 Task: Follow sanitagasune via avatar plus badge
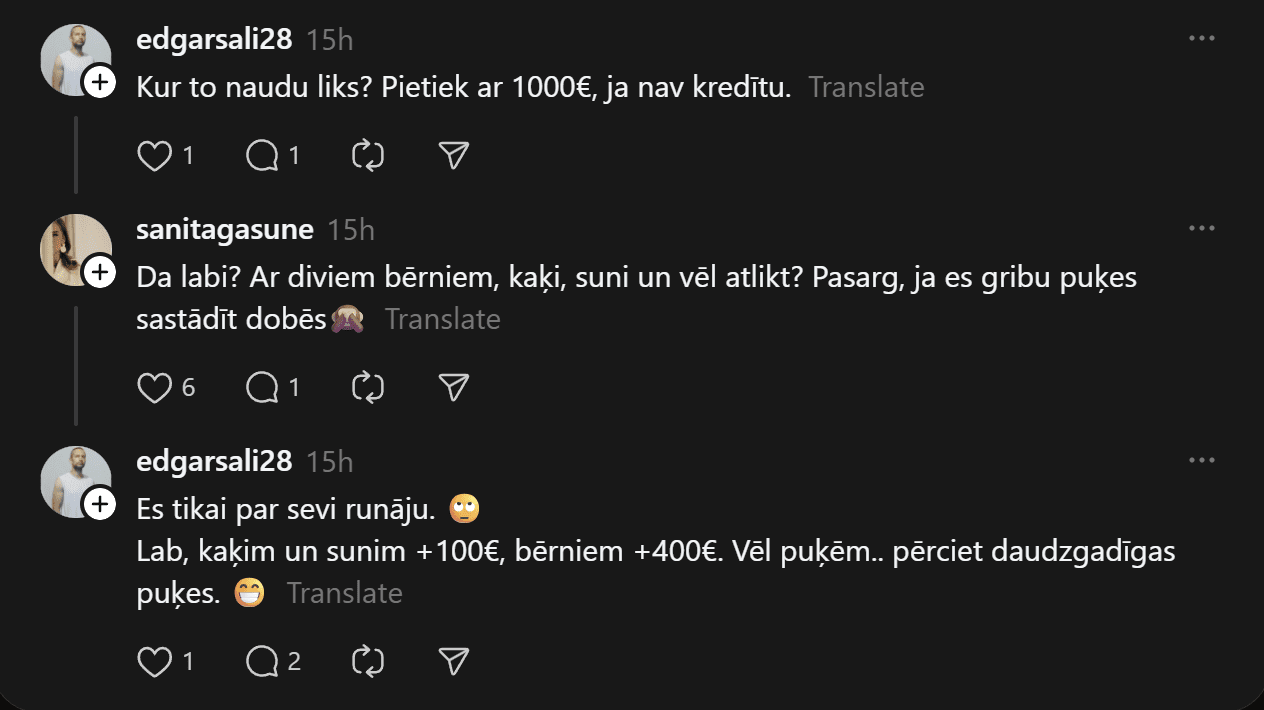coord(100,272)
